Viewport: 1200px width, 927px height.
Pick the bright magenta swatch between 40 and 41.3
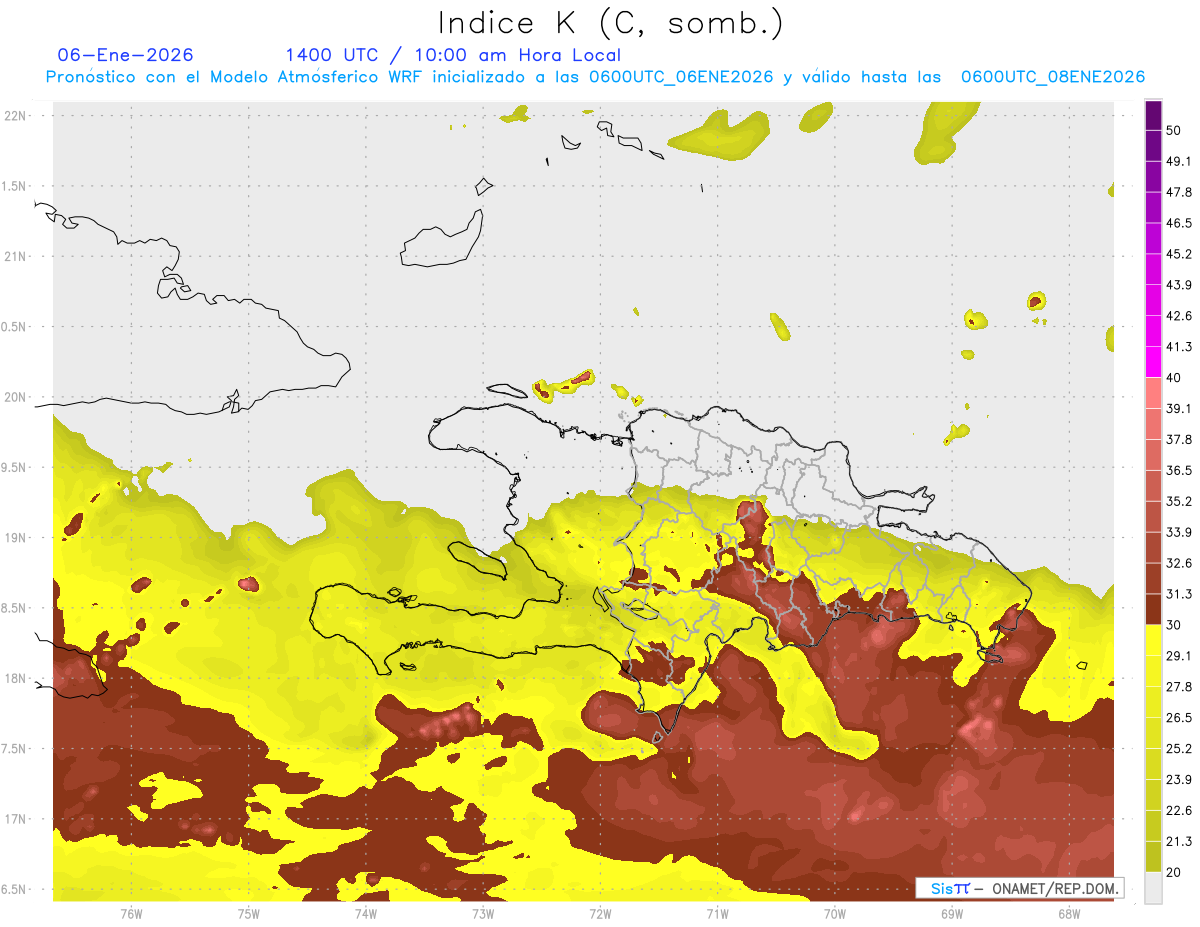click(x=1153, y=362)
